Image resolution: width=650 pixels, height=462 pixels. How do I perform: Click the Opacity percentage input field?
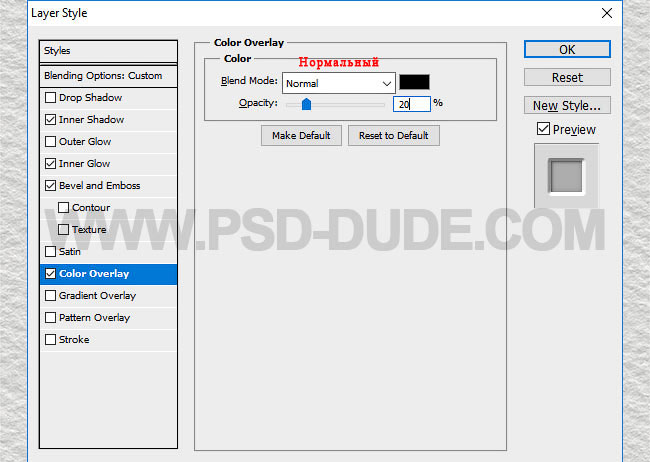click(412, 104)
